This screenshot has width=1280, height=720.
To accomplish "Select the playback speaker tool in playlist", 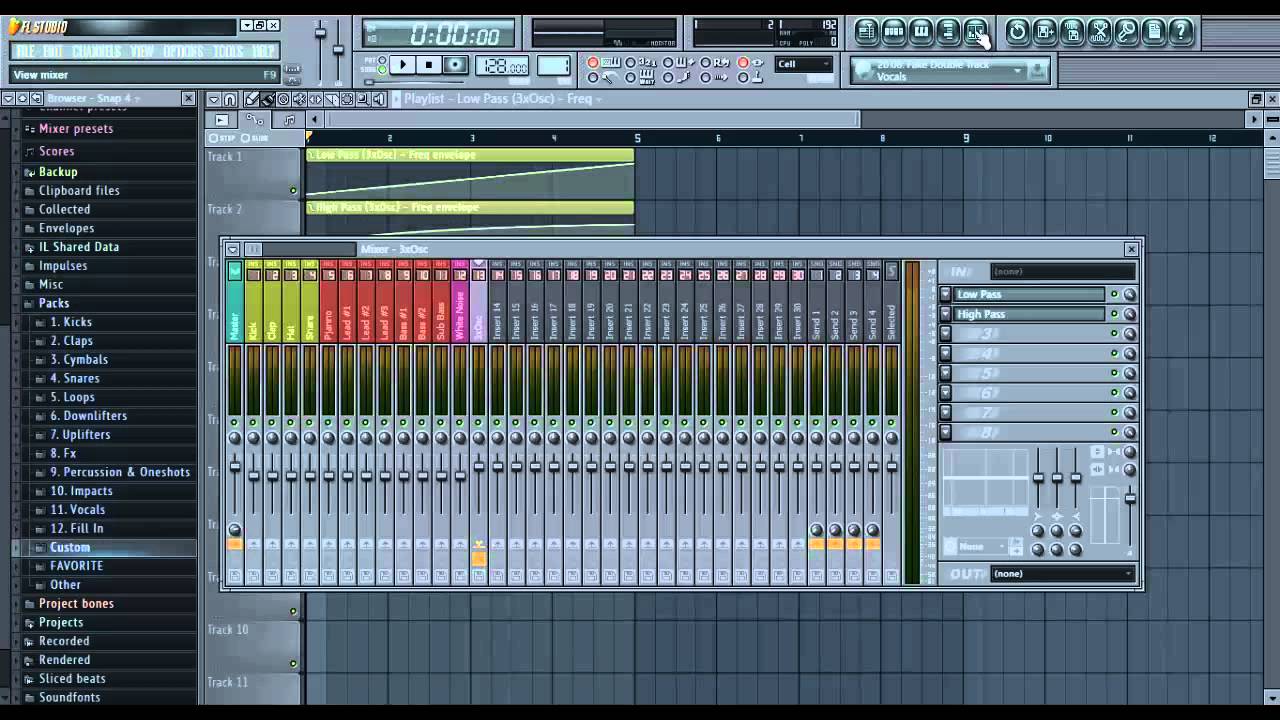I will (x=380, y=99).
